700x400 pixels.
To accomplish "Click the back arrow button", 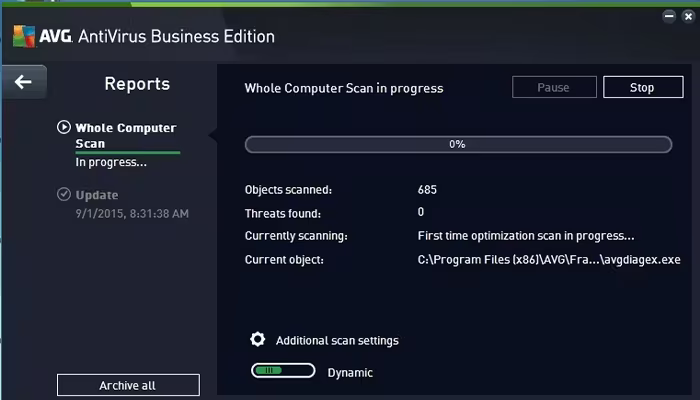I will [x=24, y=82].
